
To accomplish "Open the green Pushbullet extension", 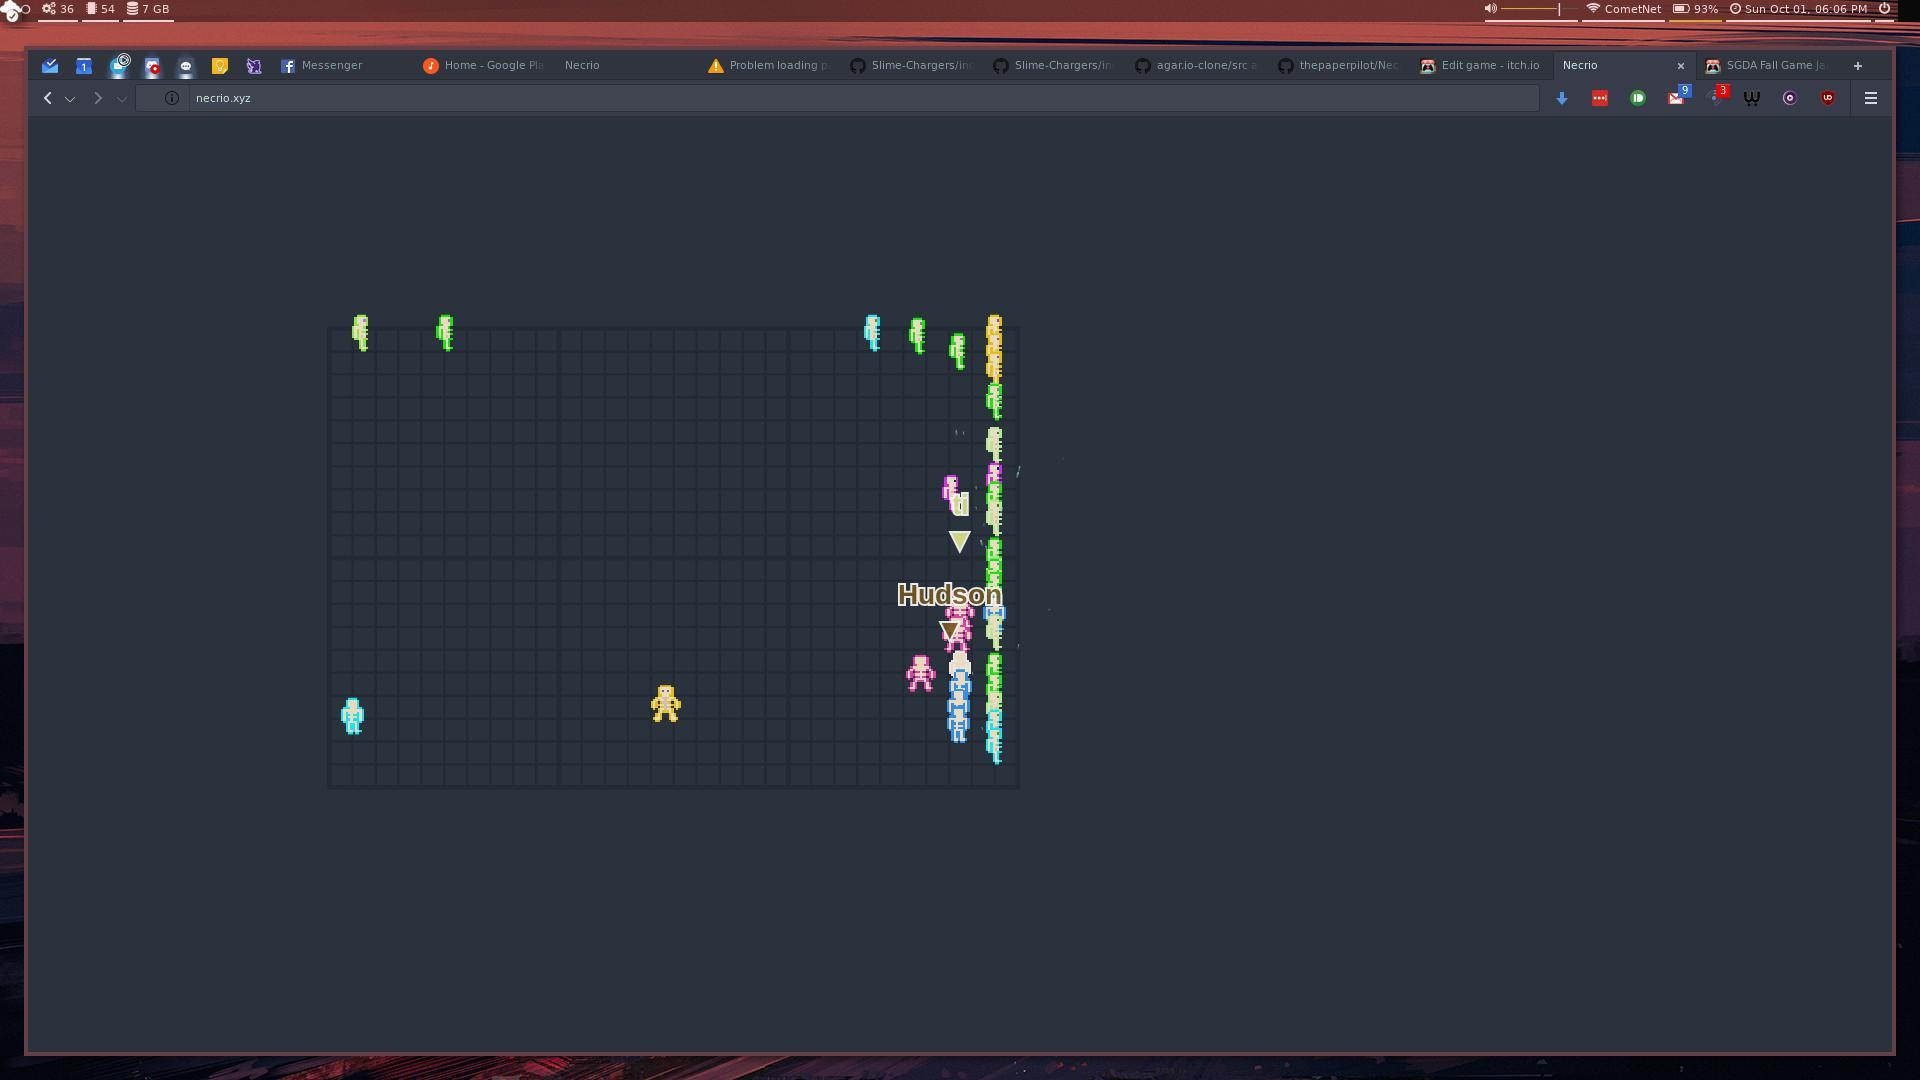I will pos(1638,98).
